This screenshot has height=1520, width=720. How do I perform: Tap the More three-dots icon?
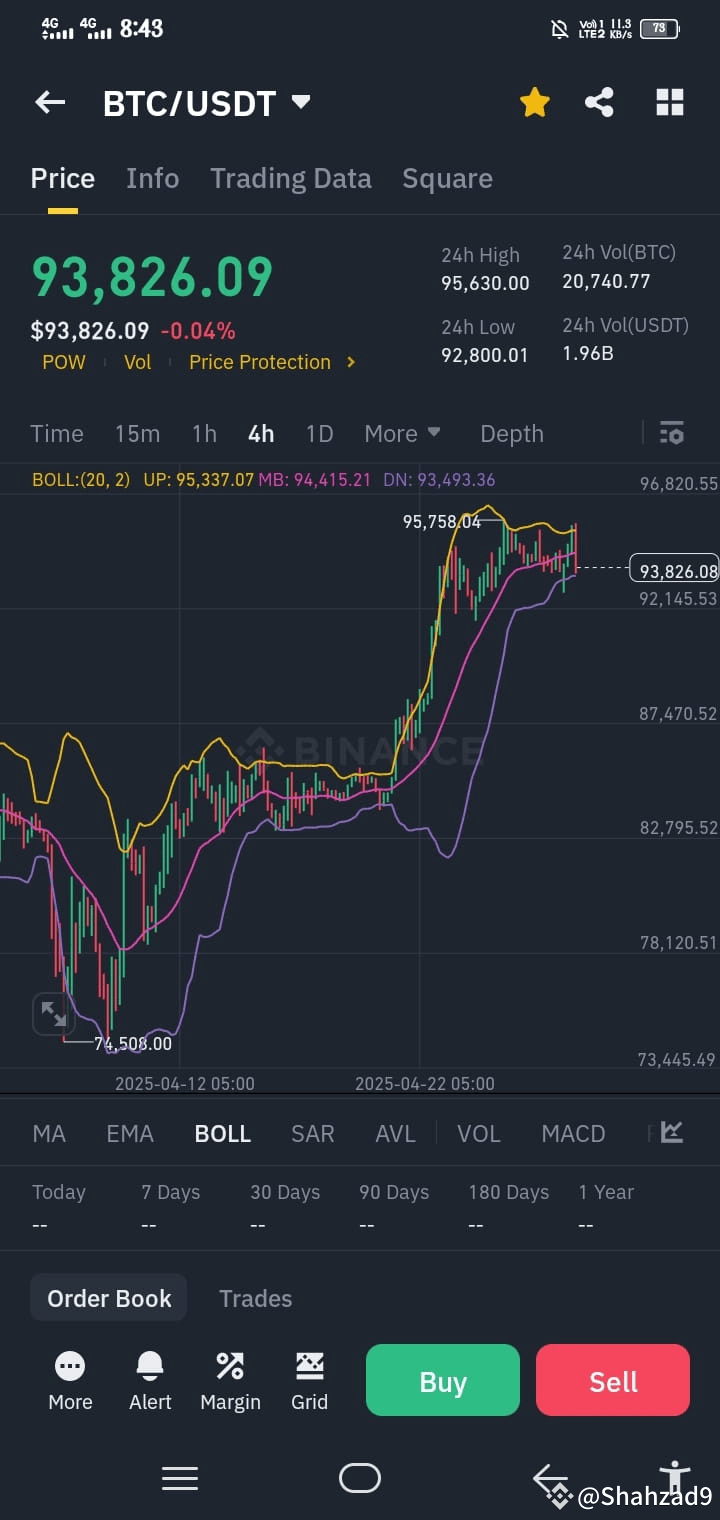pos(70,1365)
